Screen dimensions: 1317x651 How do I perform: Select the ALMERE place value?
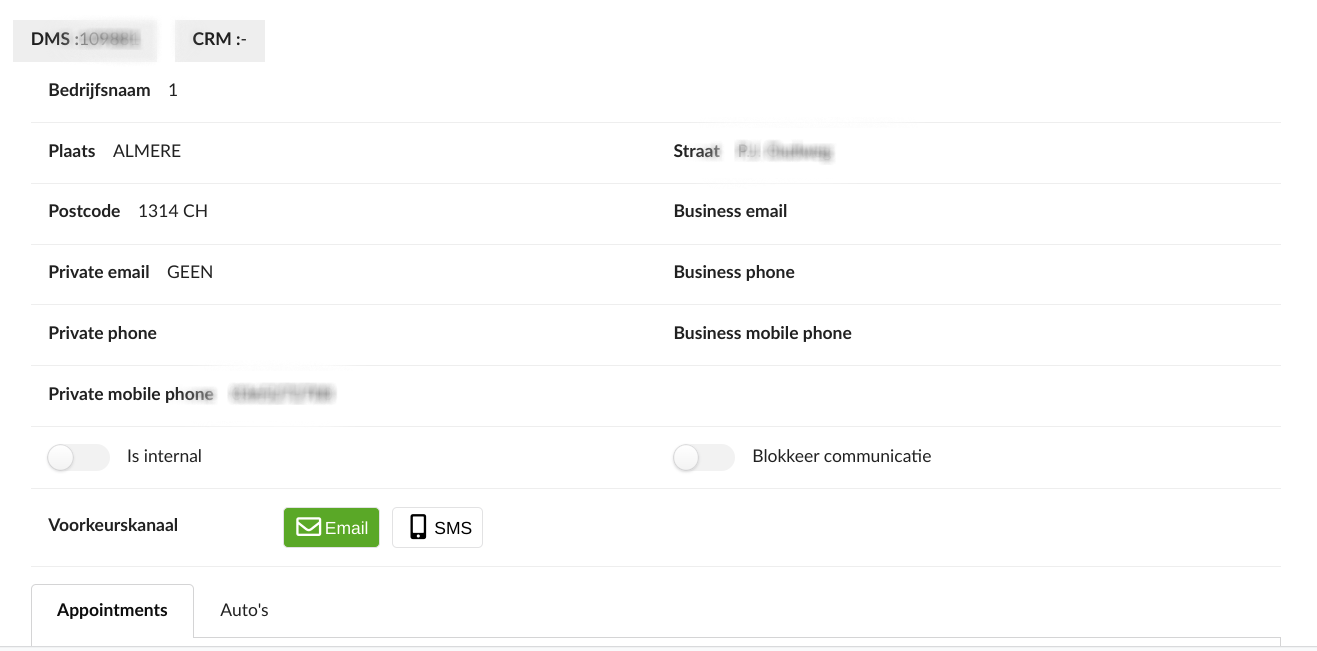(x=147, y=151)
